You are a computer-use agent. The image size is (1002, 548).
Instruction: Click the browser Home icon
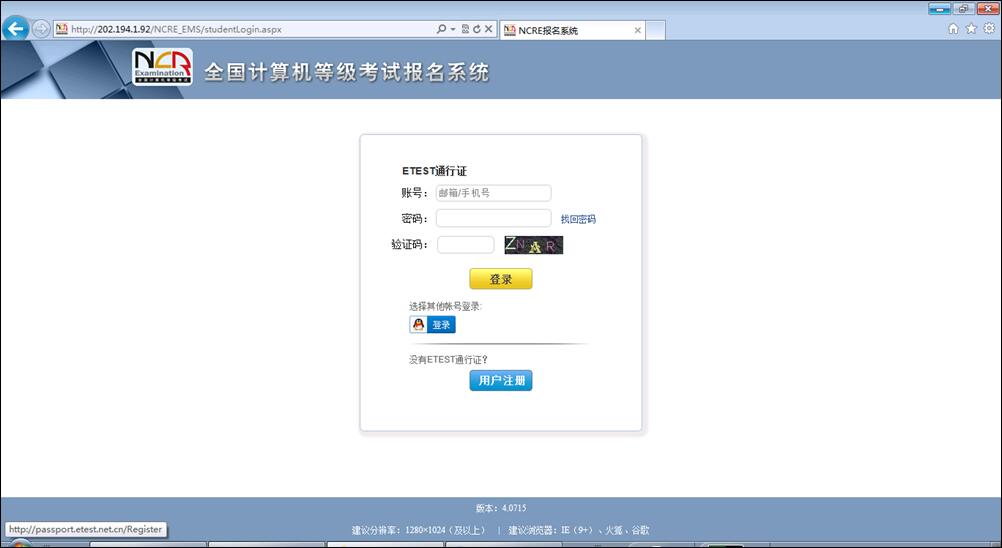(953, 29)
